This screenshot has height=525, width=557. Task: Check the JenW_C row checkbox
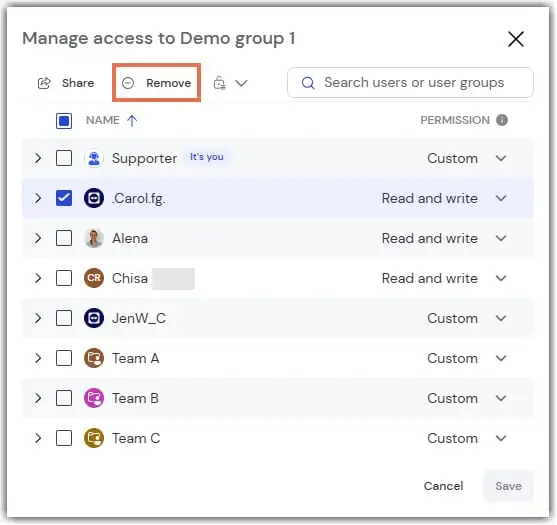(64, 318)
